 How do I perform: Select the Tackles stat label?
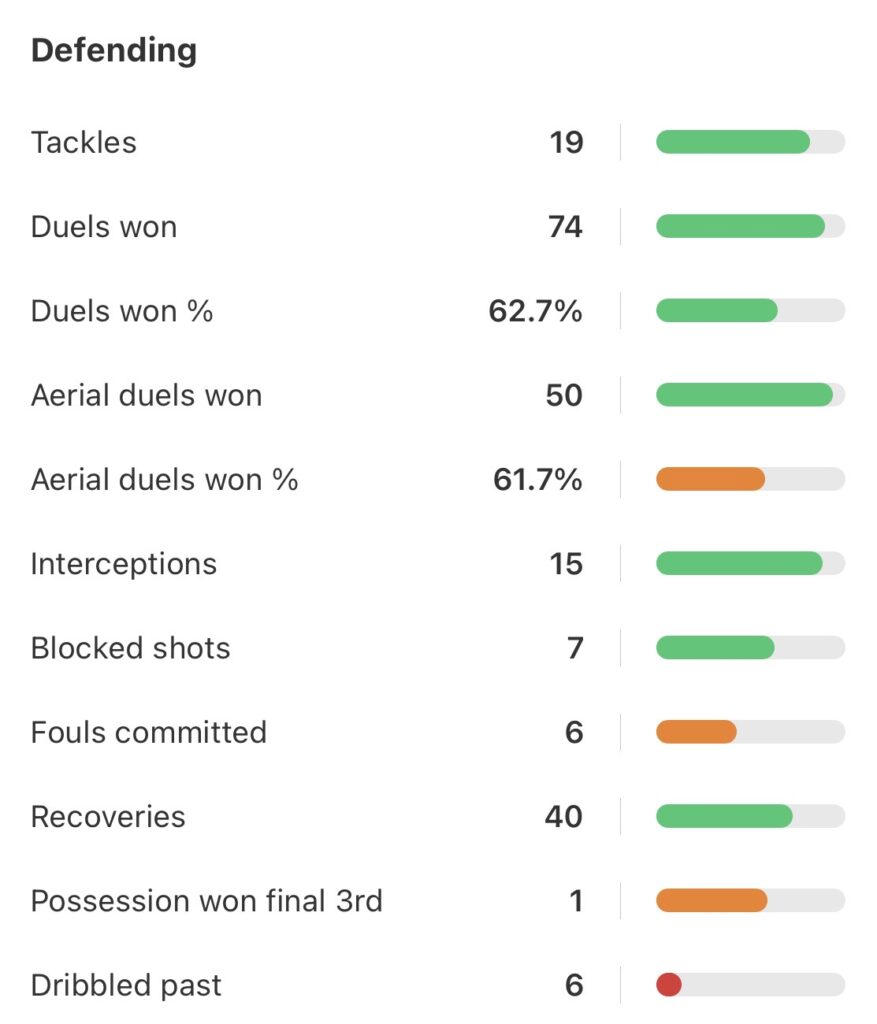point(84,143)
